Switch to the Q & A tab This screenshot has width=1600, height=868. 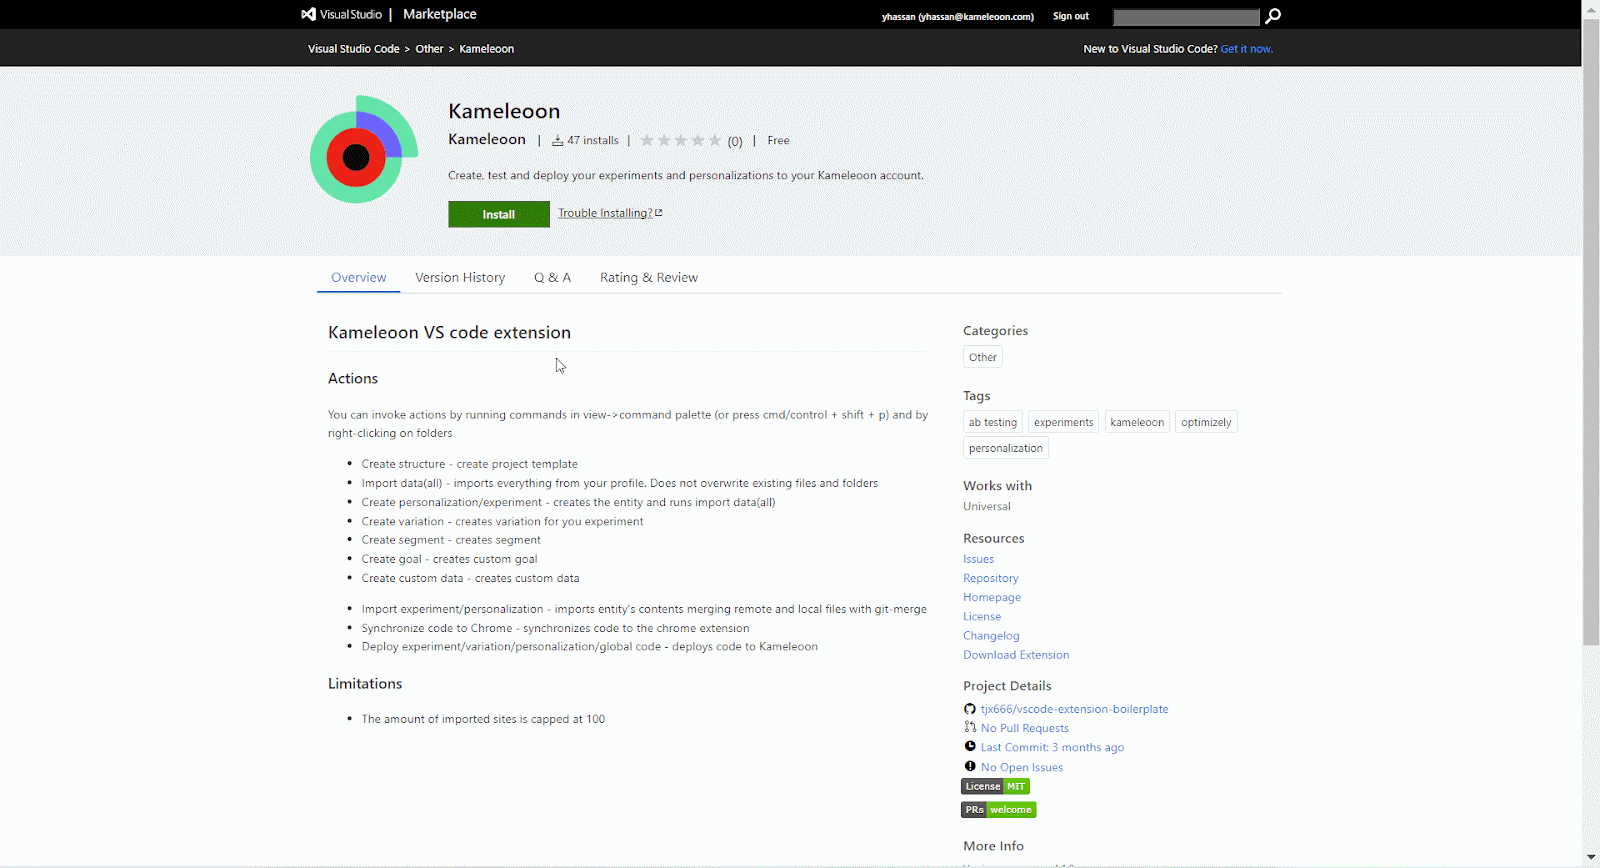tap(552, 278)
